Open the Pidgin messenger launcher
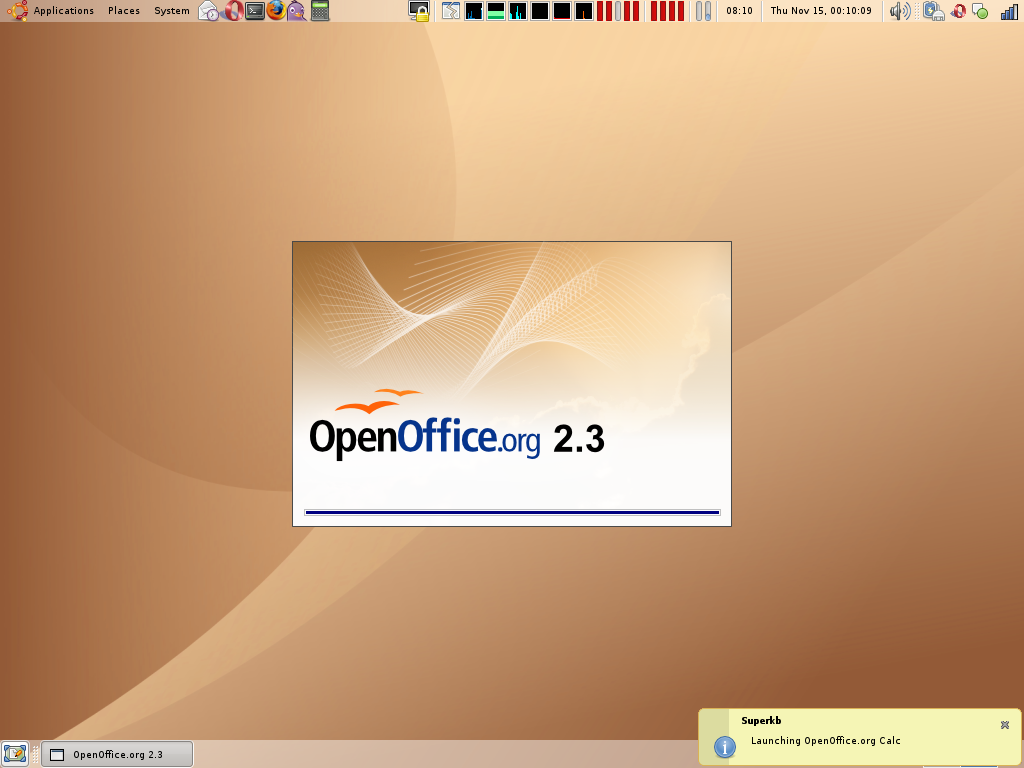Viewport: 1024px width, 768px height. 297,11
